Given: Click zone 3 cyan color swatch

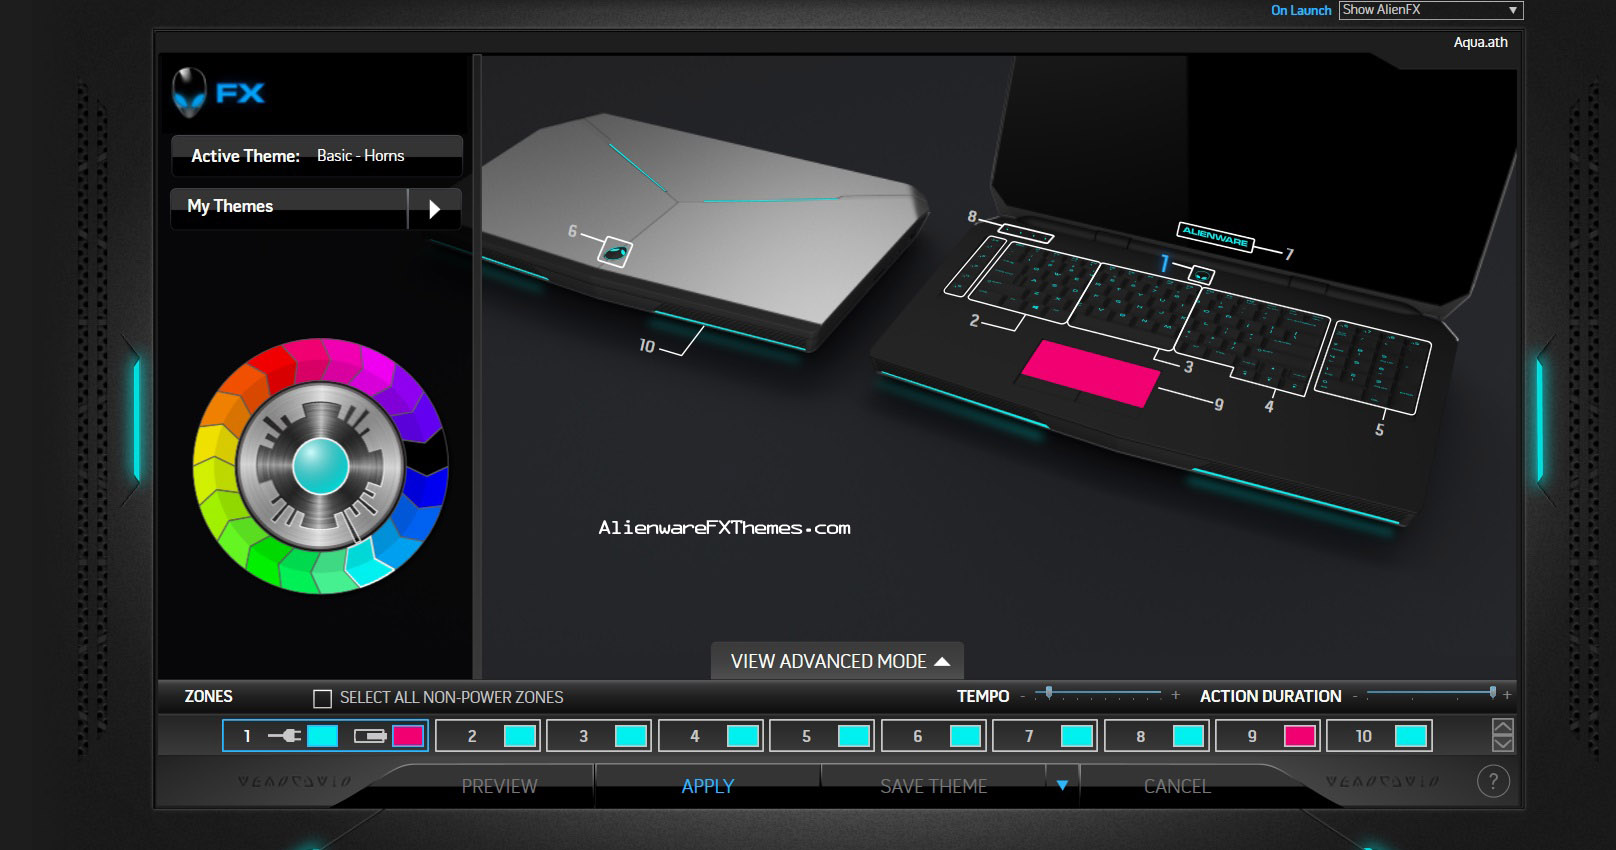Looking at the screenshot, I should point(631,736).
